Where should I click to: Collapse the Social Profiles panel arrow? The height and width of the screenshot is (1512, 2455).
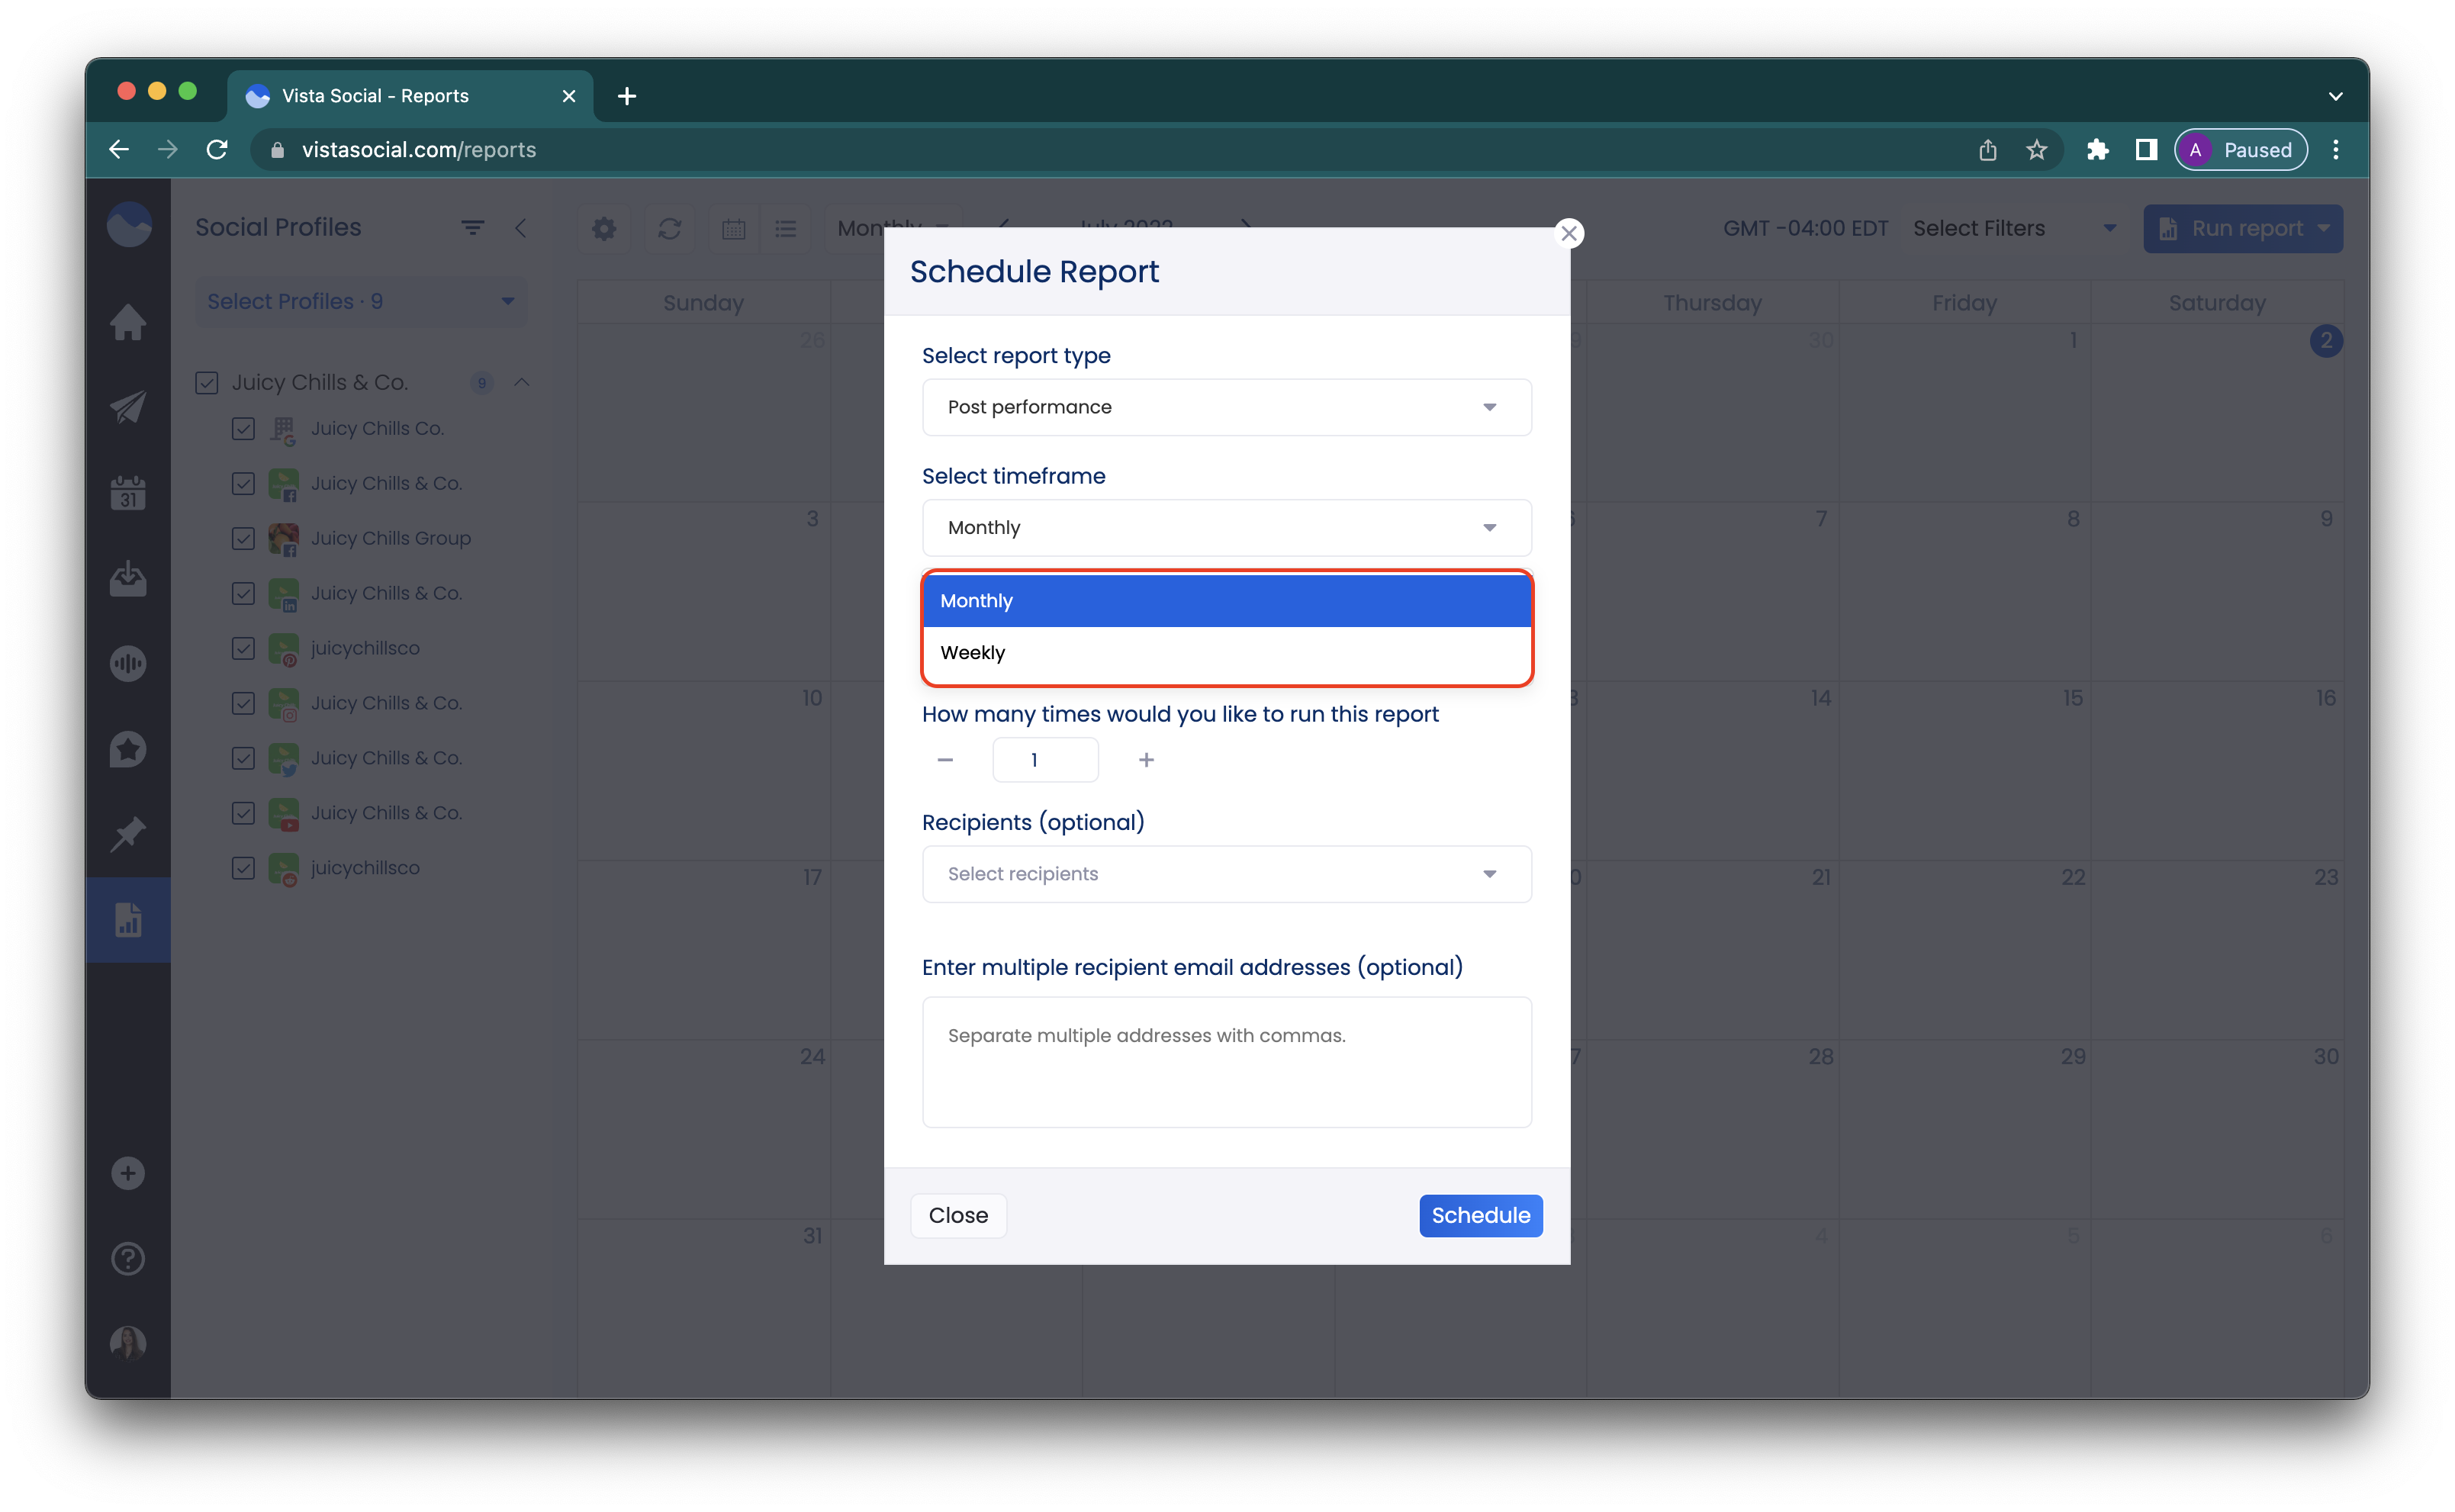point(521,228)
